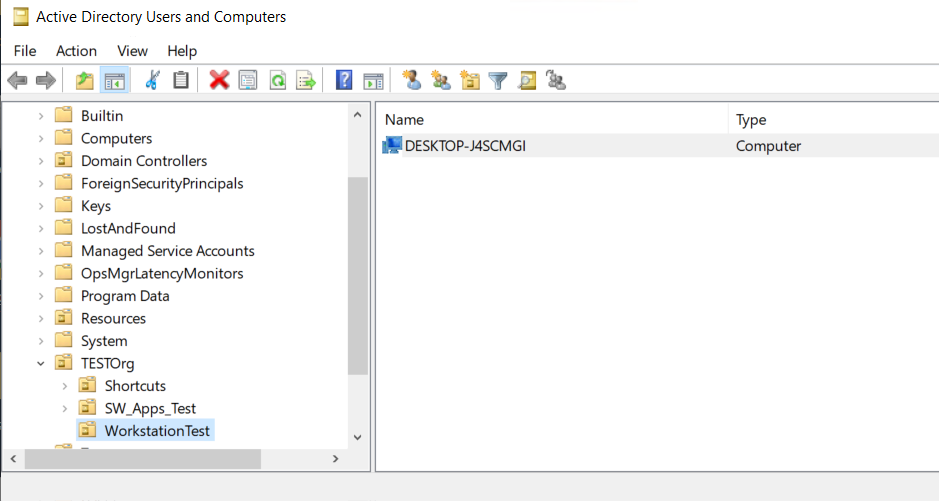Click the Paste clipboard icon
This screenshot has height=501, width=939.
pyautogui.click(x=181, y=80)
